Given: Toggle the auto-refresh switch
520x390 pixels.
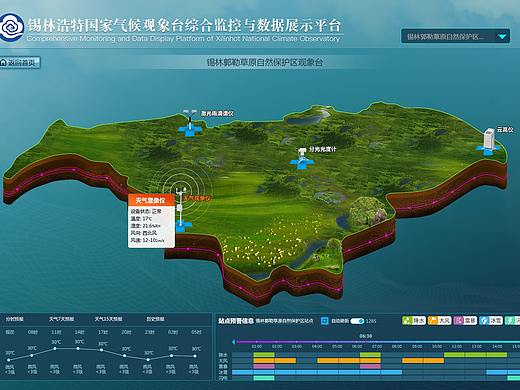Looking at the screenshot, I should click(357, 321).
